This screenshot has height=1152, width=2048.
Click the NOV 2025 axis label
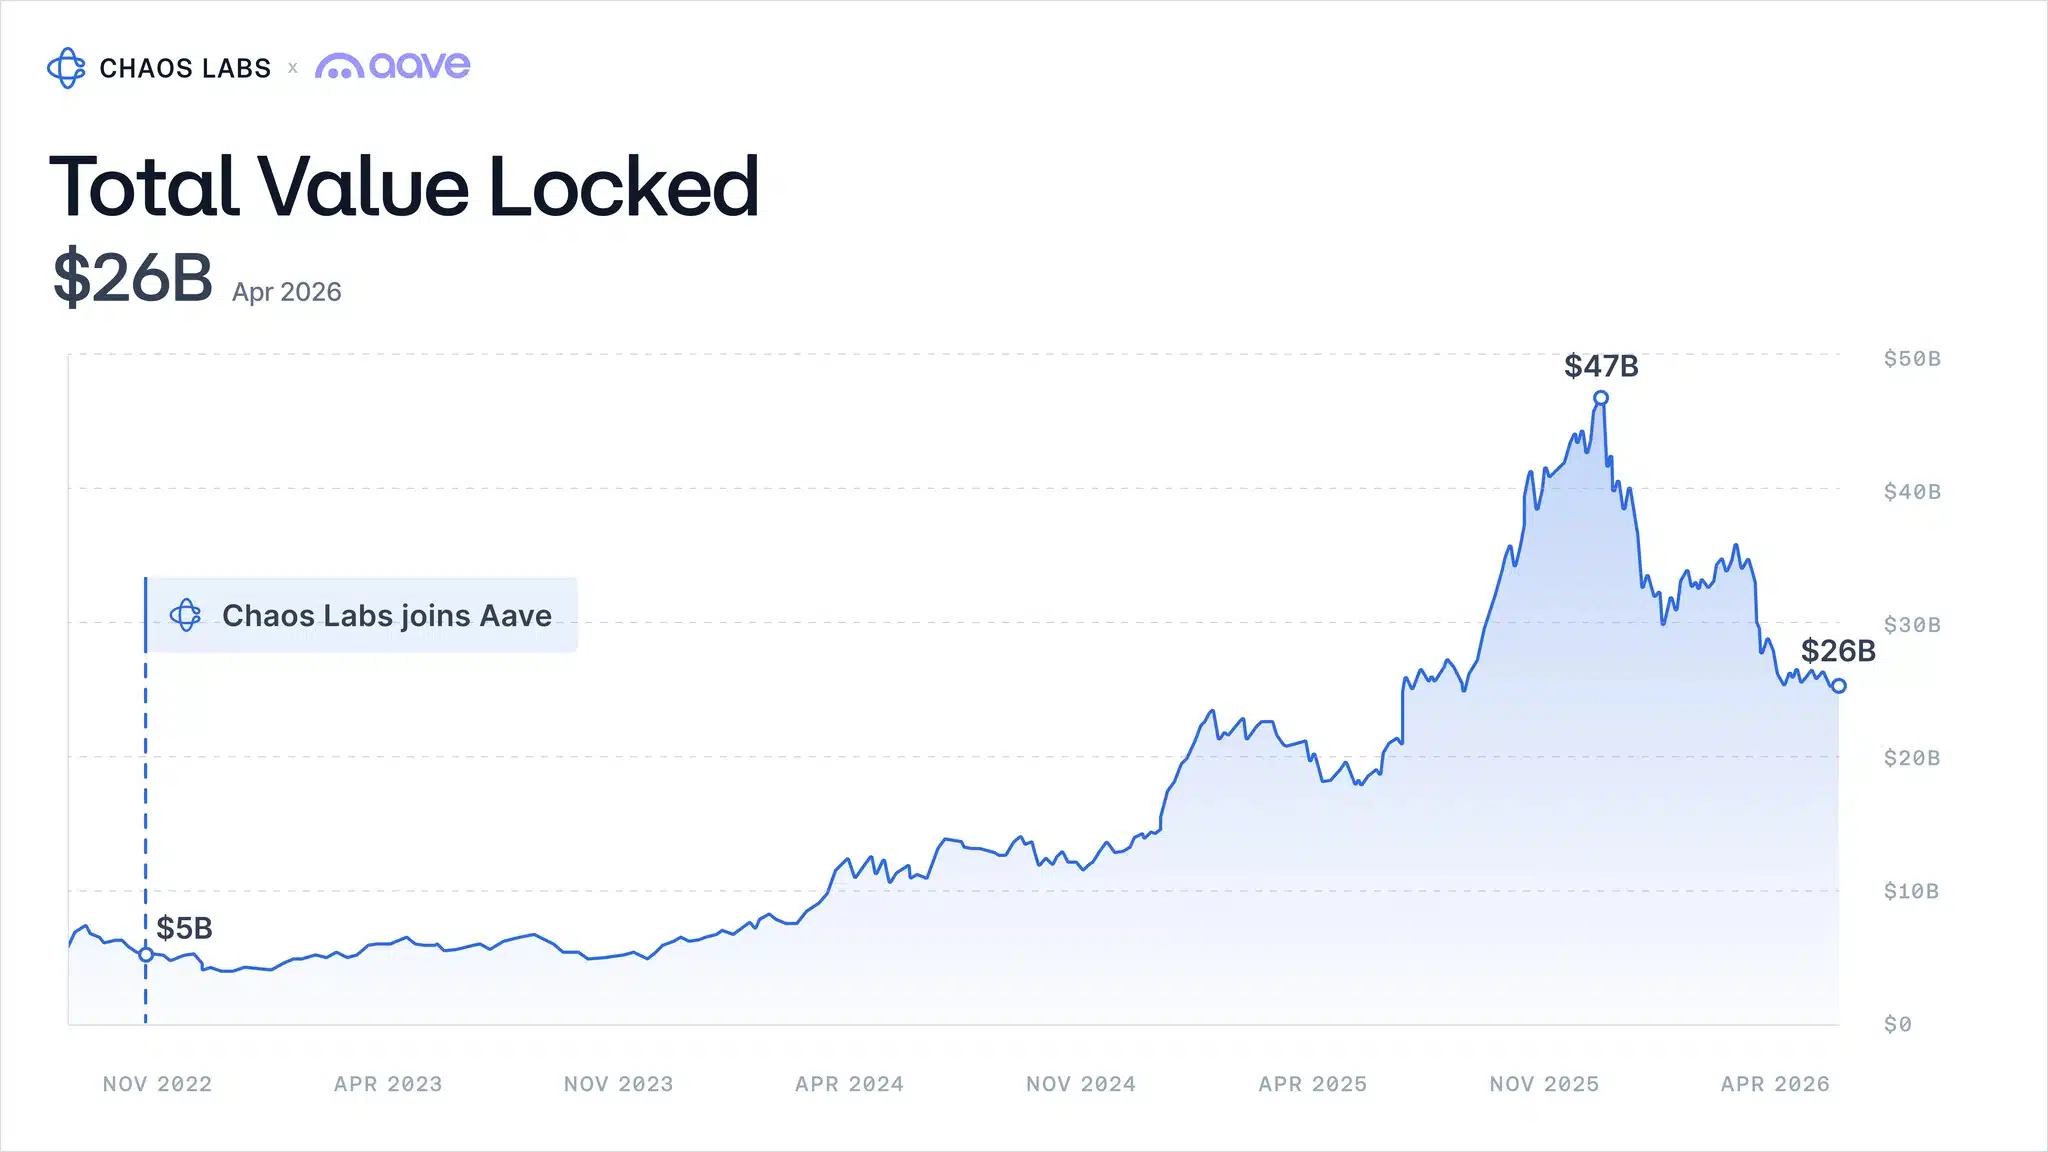point(1544,1084)
